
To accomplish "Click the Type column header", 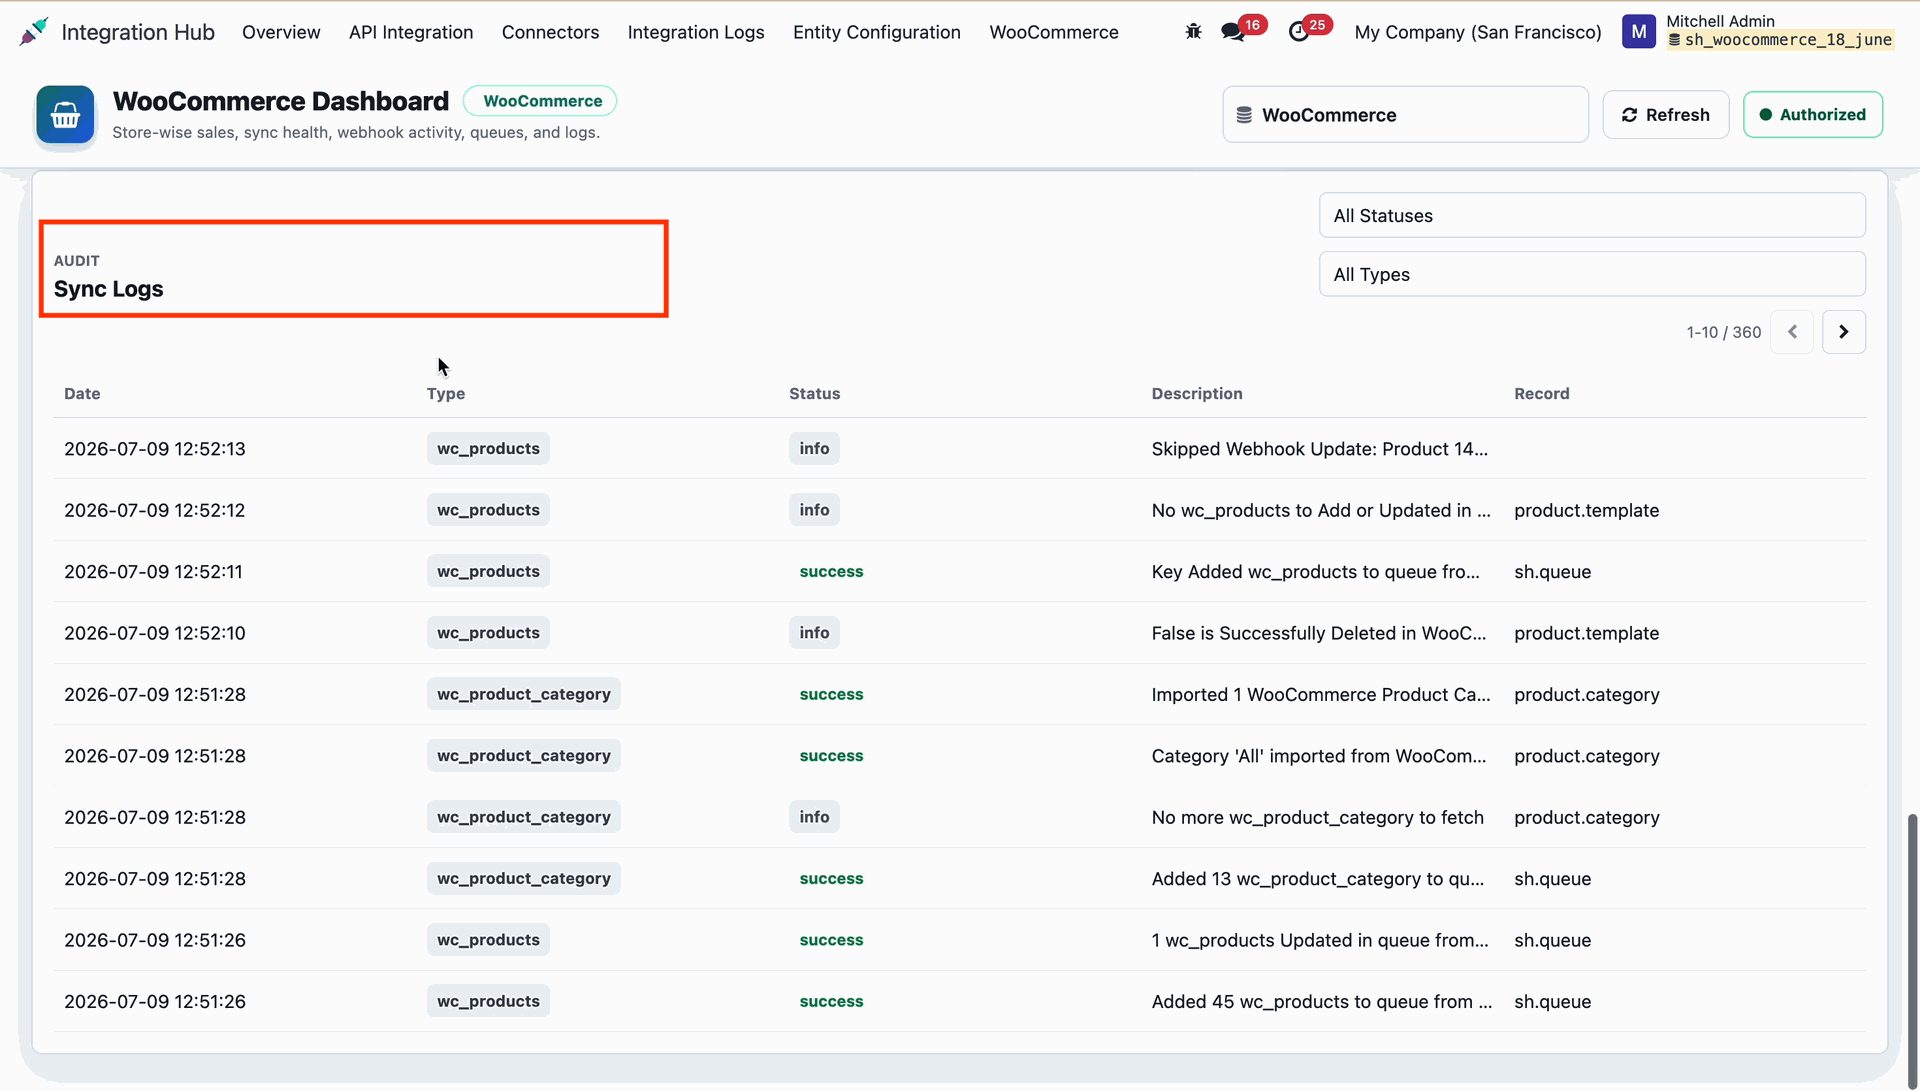I will point(446,394).
